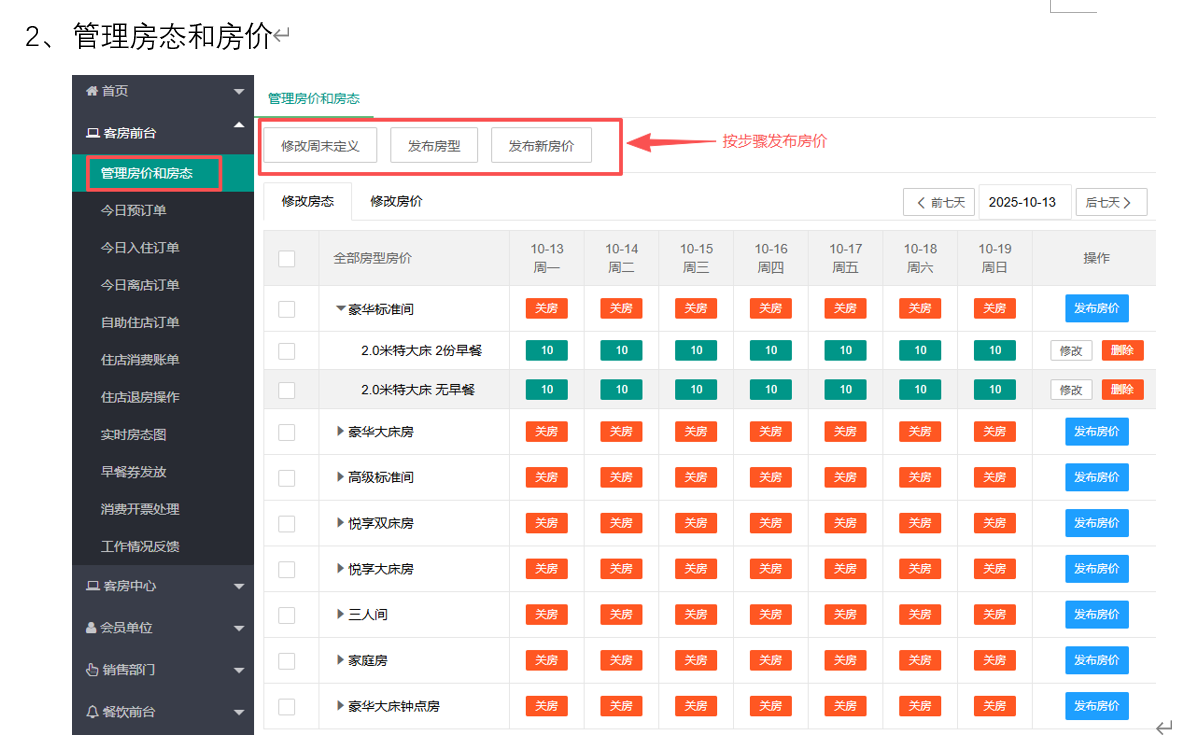Expand the 悦享双床房 room type
The width and height of the screenshot is (1192, 747).
click(340, 523)
